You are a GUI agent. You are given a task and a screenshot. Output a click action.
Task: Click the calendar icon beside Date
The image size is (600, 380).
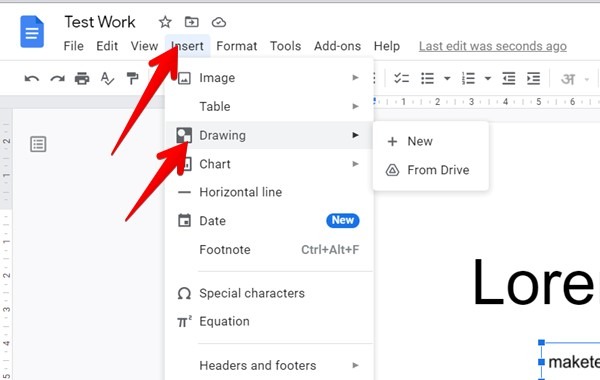coord(184,221)
